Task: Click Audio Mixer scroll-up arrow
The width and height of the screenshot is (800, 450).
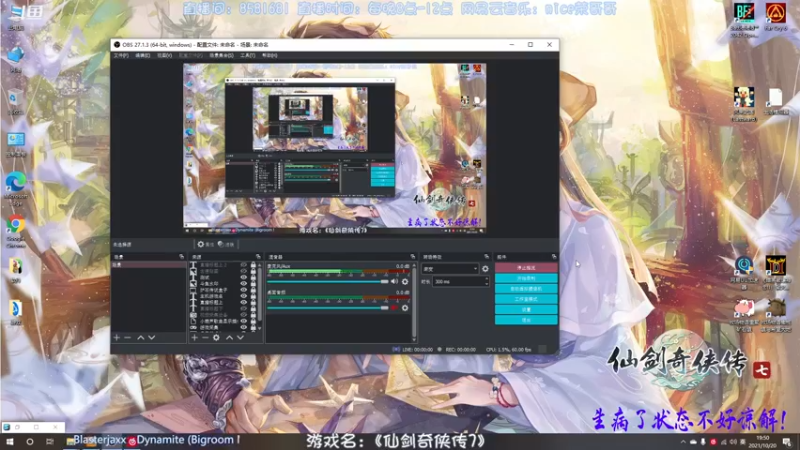Action: (414, 265)
